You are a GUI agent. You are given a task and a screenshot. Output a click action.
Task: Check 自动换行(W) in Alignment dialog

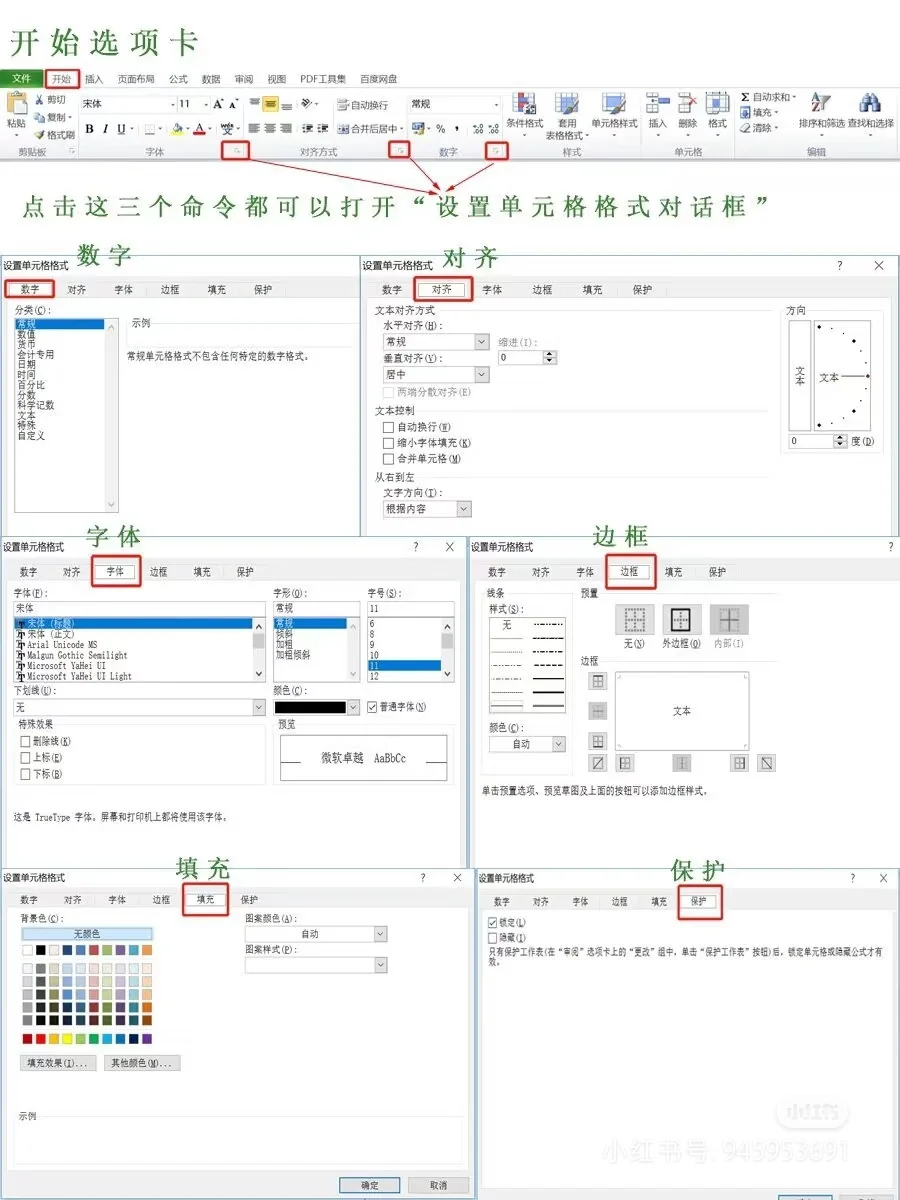point(389,427)
